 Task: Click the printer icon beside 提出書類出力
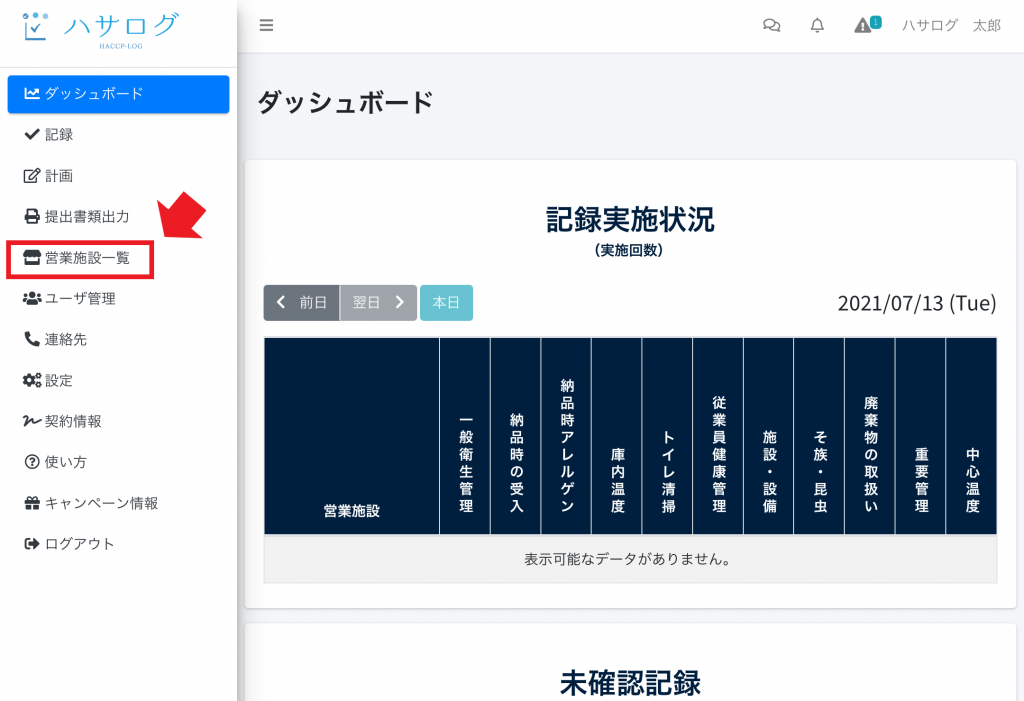tap(31, 216)
